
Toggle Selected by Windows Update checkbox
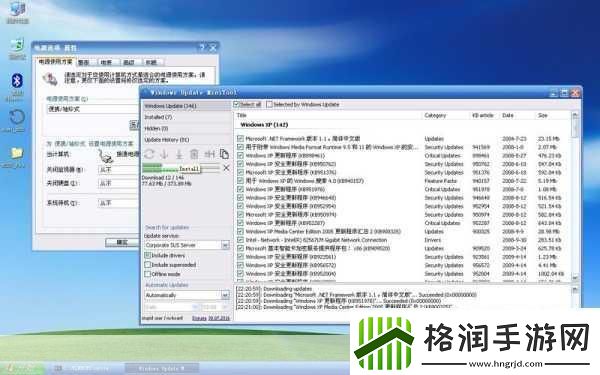click(x=269, y=104)
